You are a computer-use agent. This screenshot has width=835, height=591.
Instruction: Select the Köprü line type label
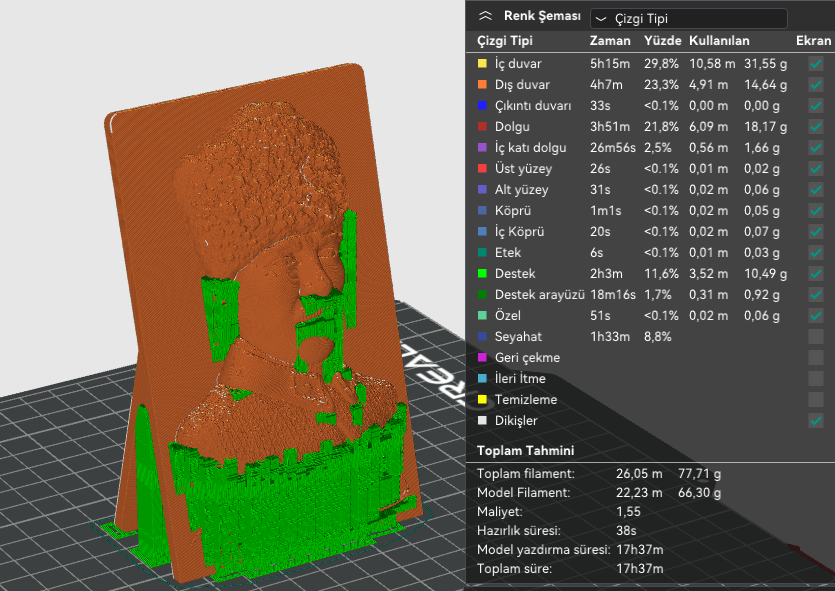[514, 211]
